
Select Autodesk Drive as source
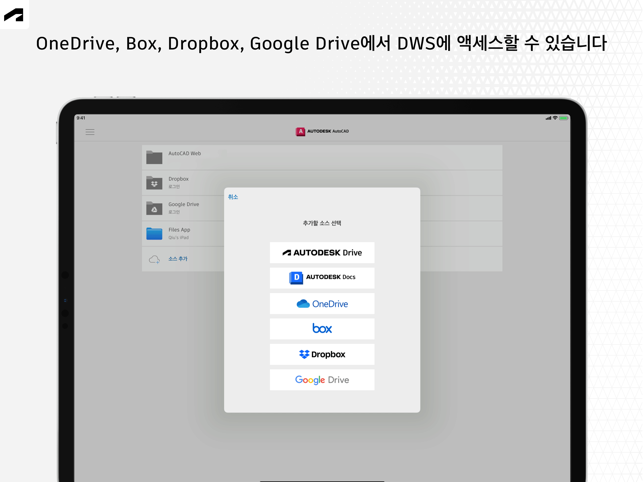[322, 253]
